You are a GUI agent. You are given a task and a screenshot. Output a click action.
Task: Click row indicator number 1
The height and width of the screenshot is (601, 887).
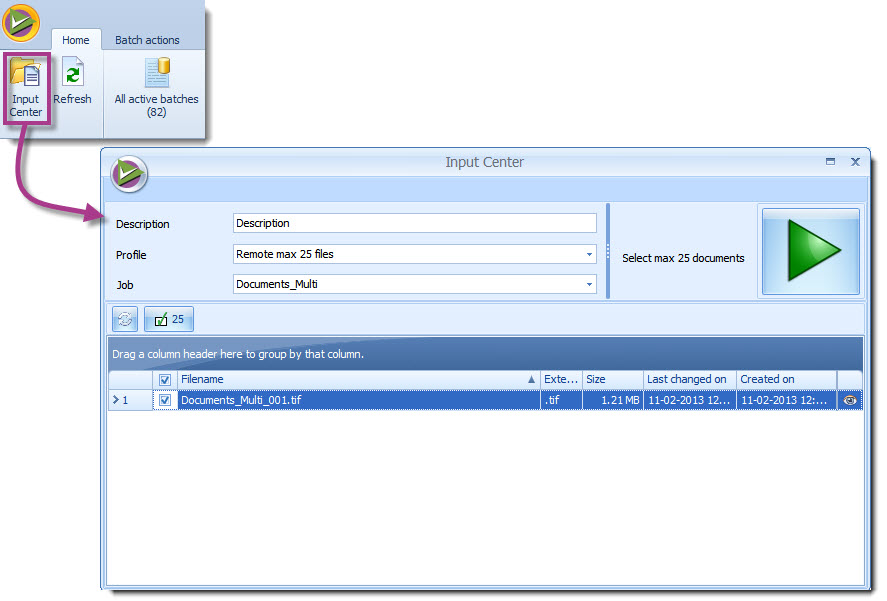click(130, 400)
